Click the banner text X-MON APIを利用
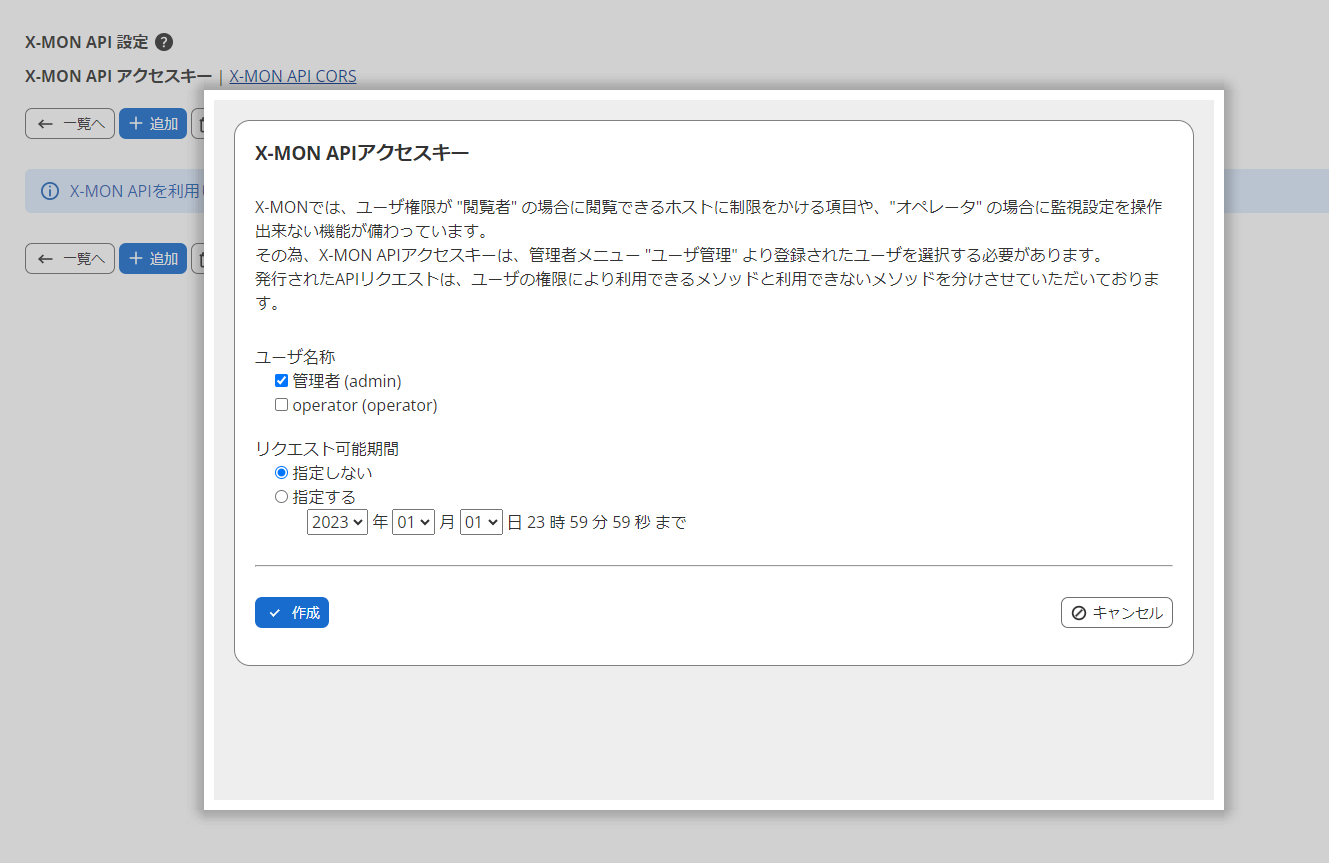This screenshot has height=863, width=1329. coord(135,191)
